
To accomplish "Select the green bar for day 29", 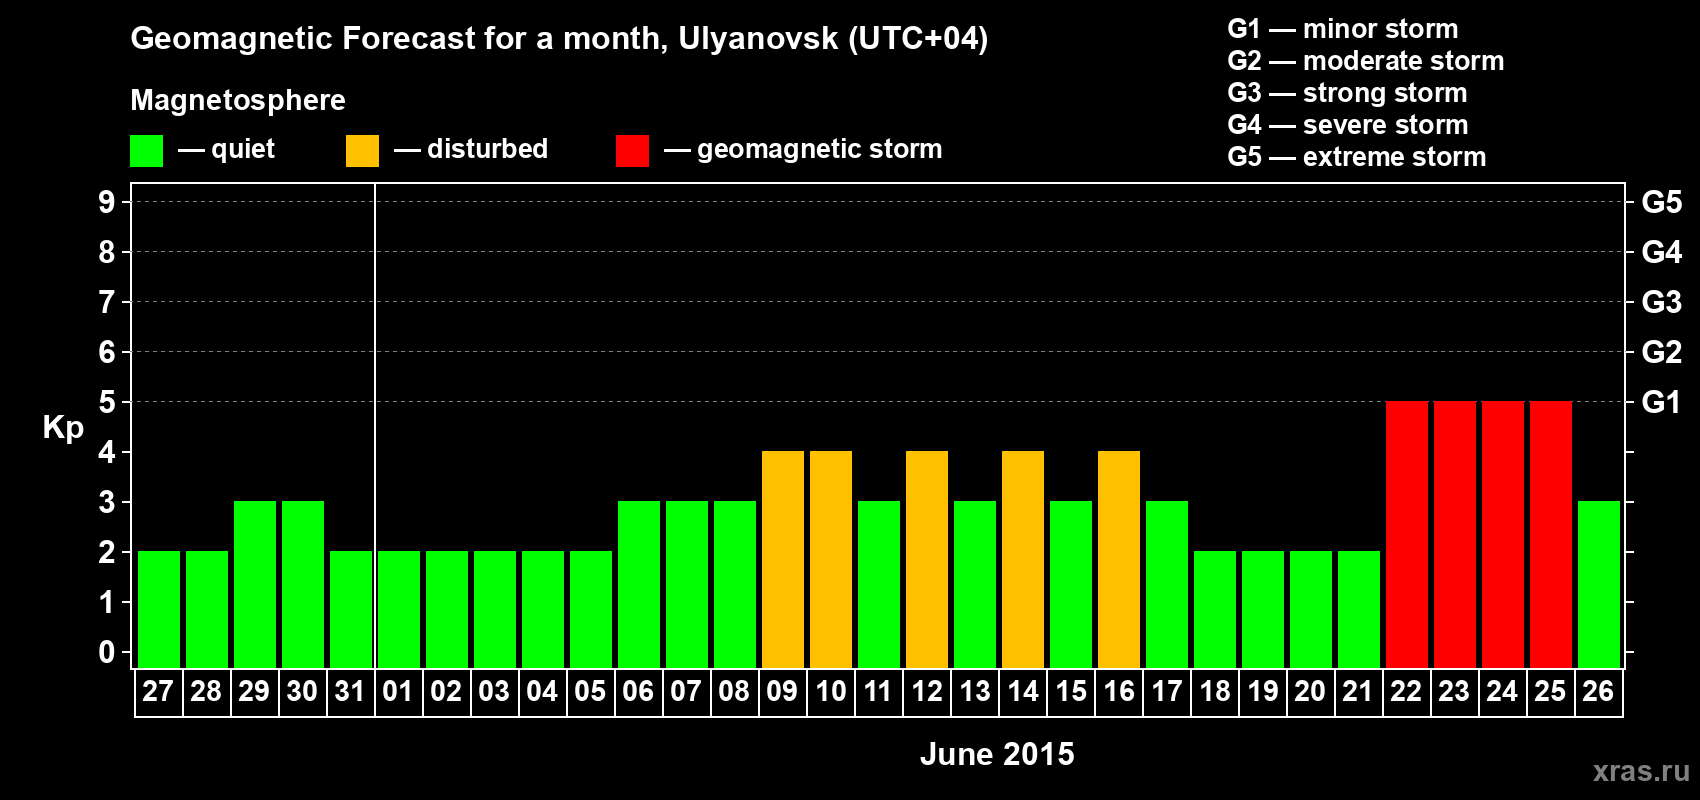I will 255,584.
